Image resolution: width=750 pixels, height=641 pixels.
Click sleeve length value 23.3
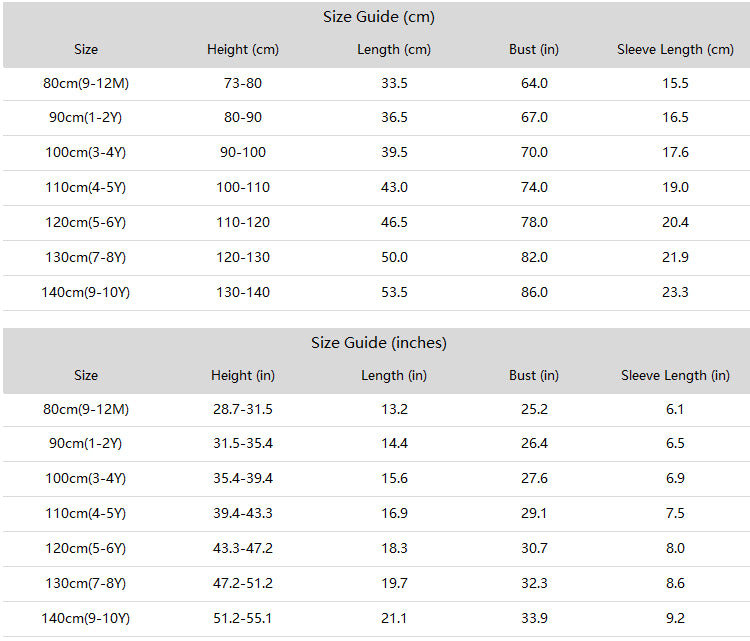(675, 292)
